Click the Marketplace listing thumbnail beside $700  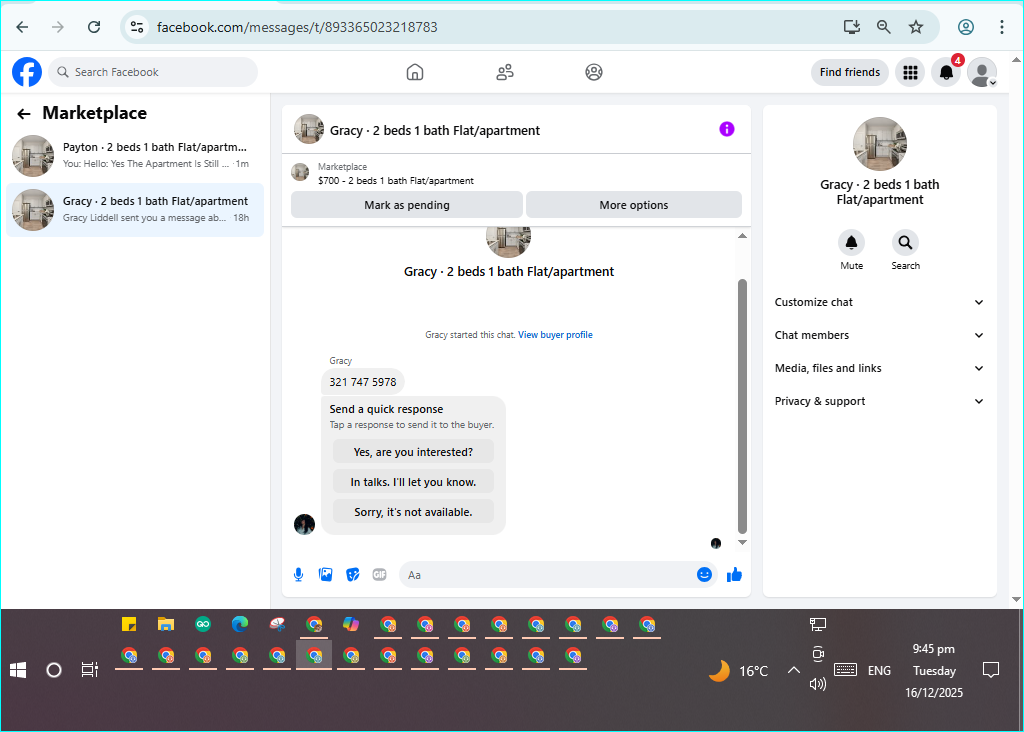pyautogui.click(x=300, y=172)
